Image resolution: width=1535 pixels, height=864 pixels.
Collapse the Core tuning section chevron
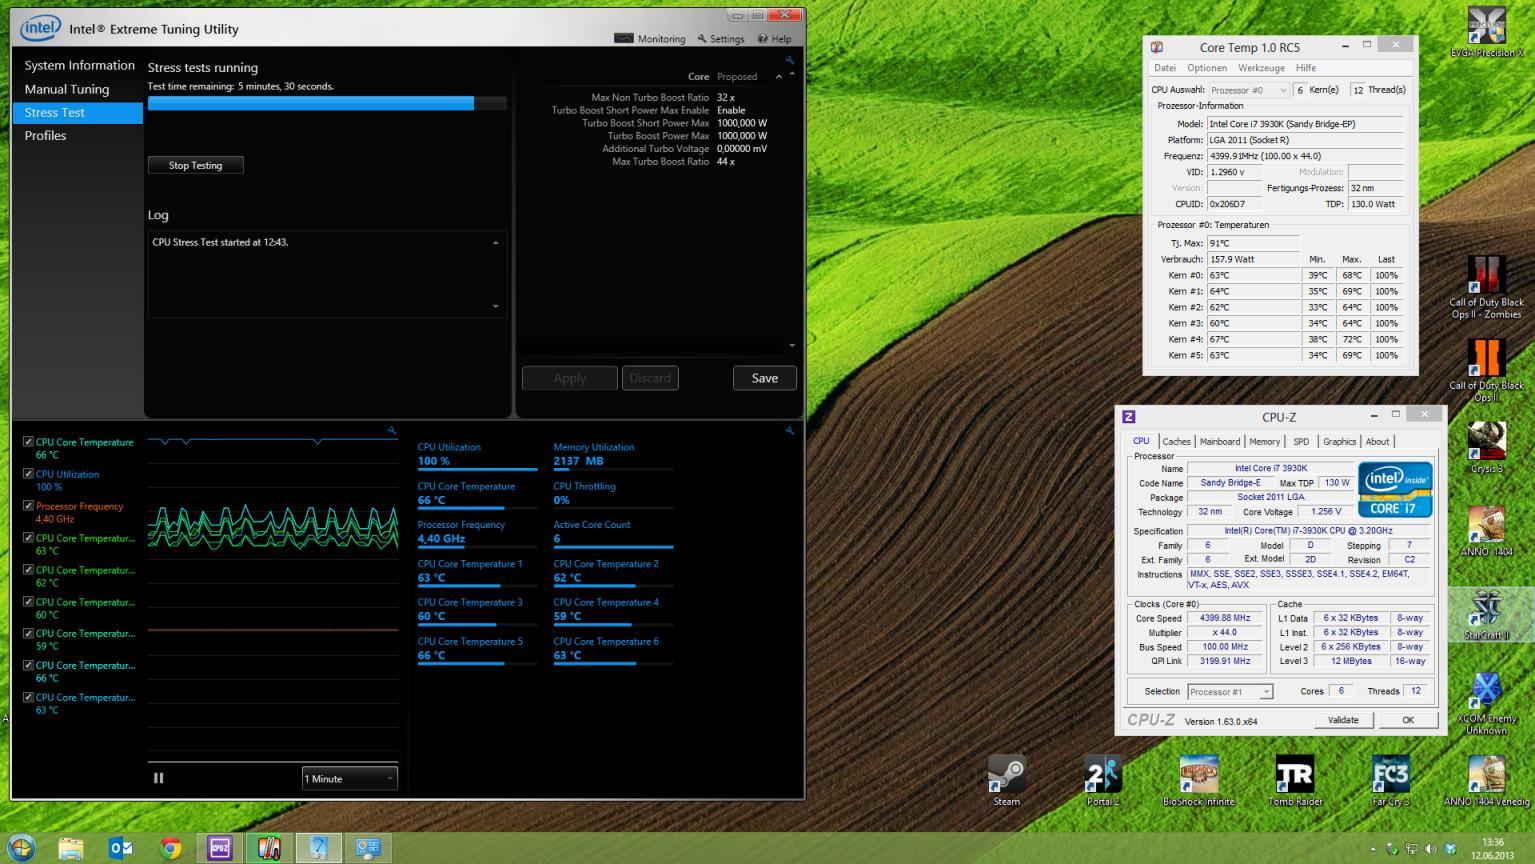[779, 77]
